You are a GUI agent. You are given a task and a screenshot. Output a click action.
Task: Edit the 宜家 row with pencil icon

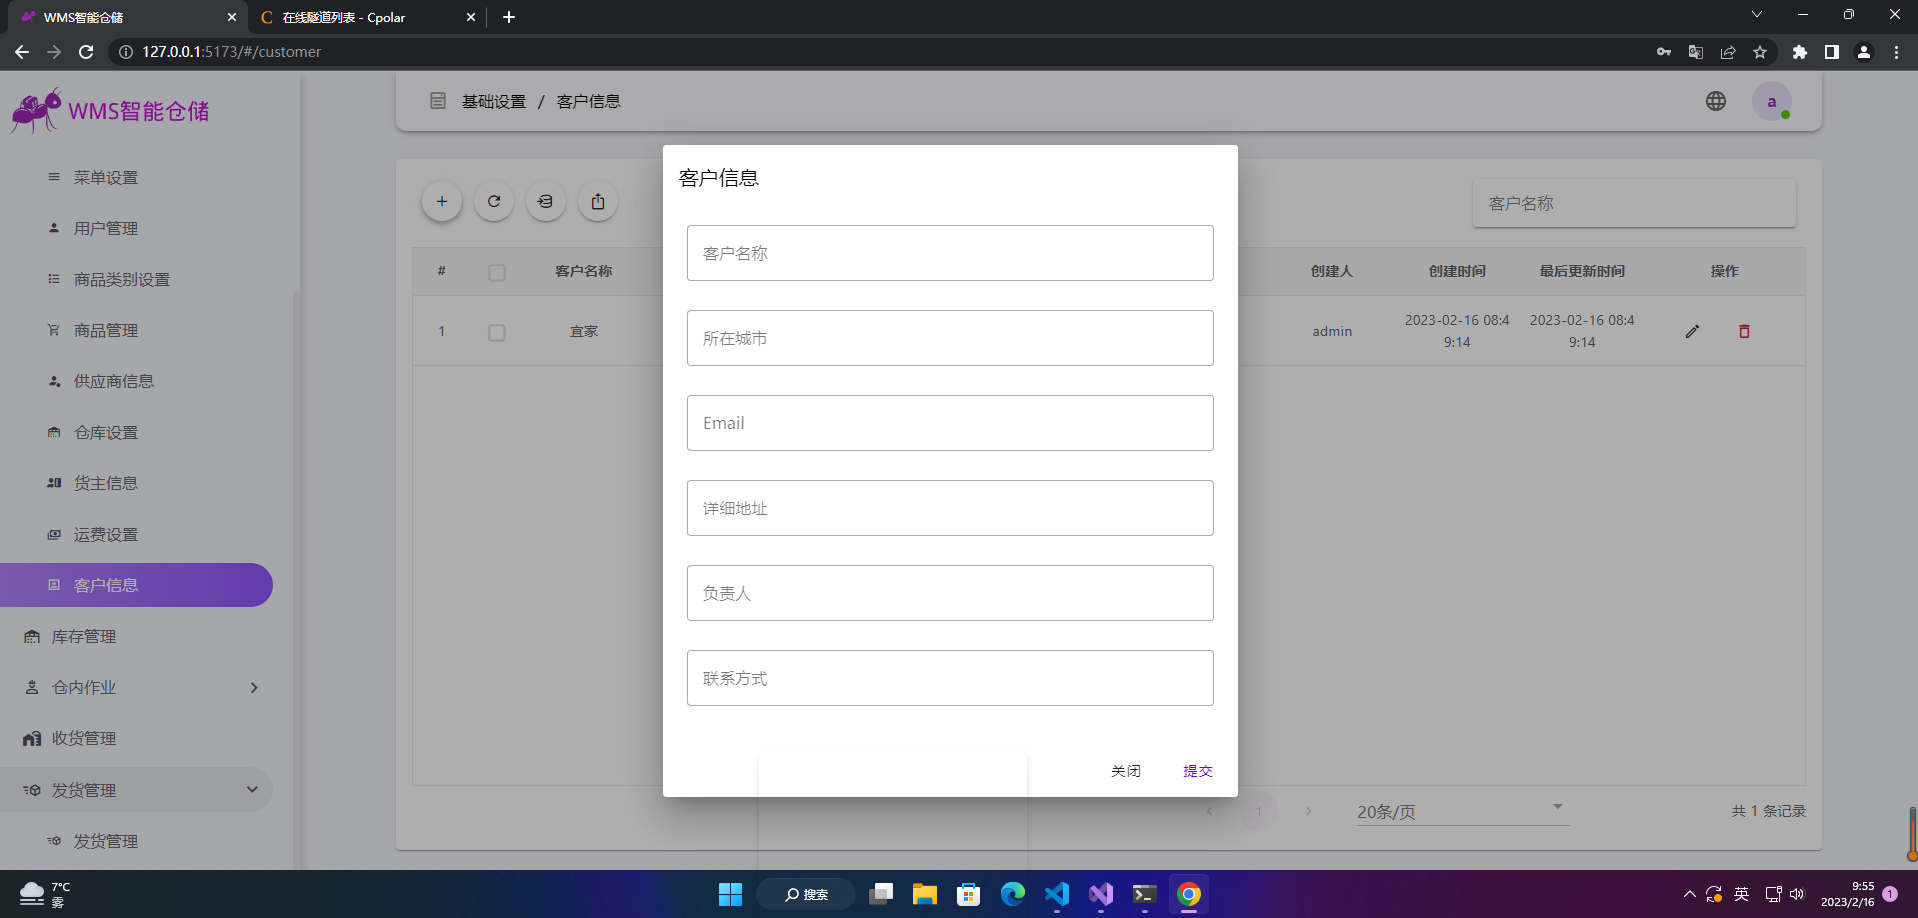(x=1692, y=331)
